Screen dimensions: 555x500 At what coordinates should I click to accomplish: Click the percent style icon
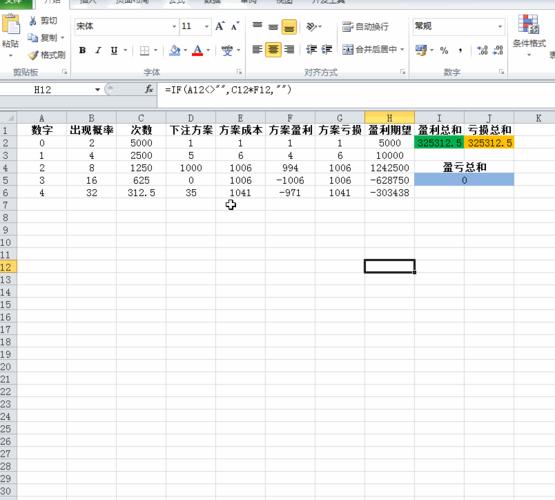point(444,51)
